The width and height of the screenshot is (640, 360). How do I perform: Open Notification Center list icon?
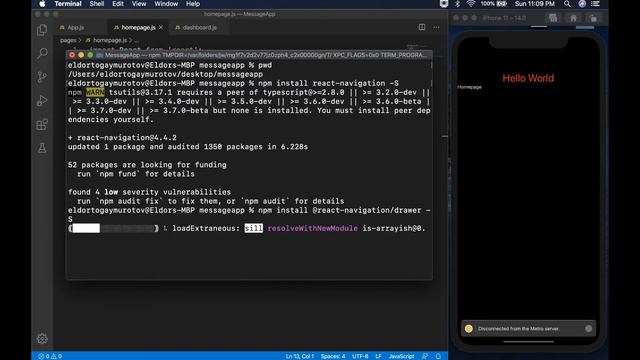[x=596, y=4]
